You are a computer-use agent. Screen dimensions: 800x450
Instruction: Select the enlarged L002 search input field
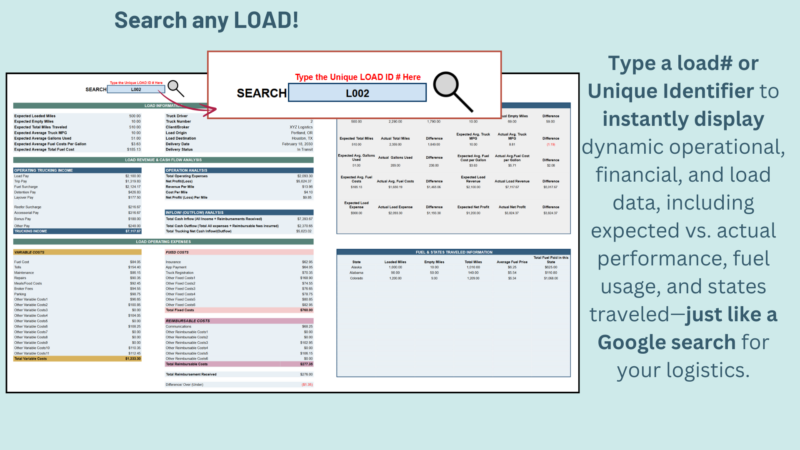(x=357, y=93)
